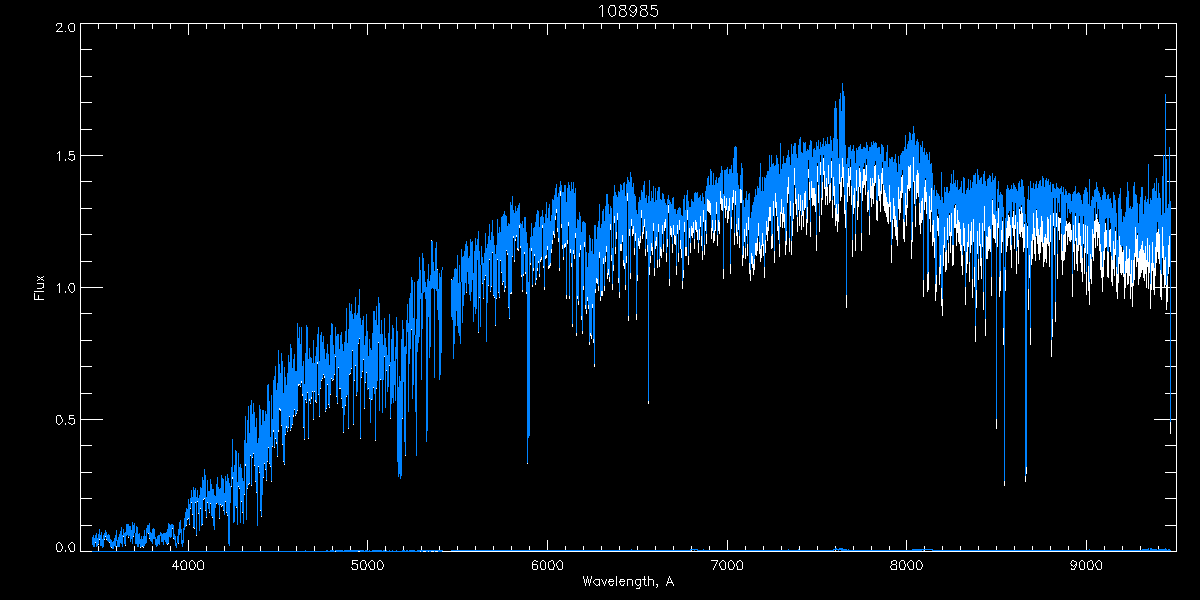Image resolution: width=1200 pixels, height=600 pixels.
Task: Click the 6000 x-axis tick label
Action: tap(547, 566)
